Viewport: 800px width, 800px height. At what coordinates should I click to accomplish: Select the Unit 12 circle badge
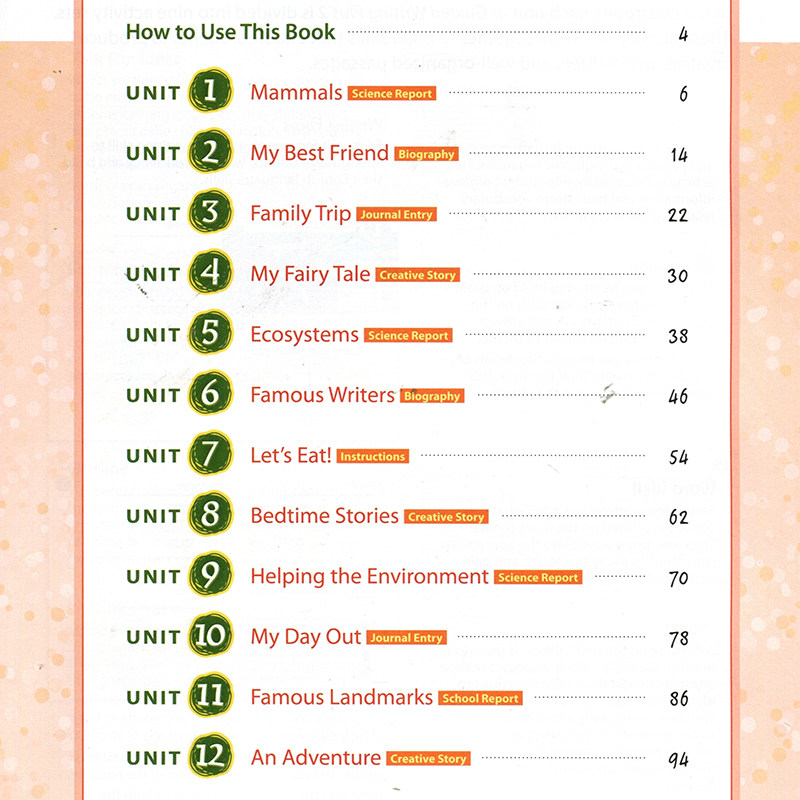[210, 757]
